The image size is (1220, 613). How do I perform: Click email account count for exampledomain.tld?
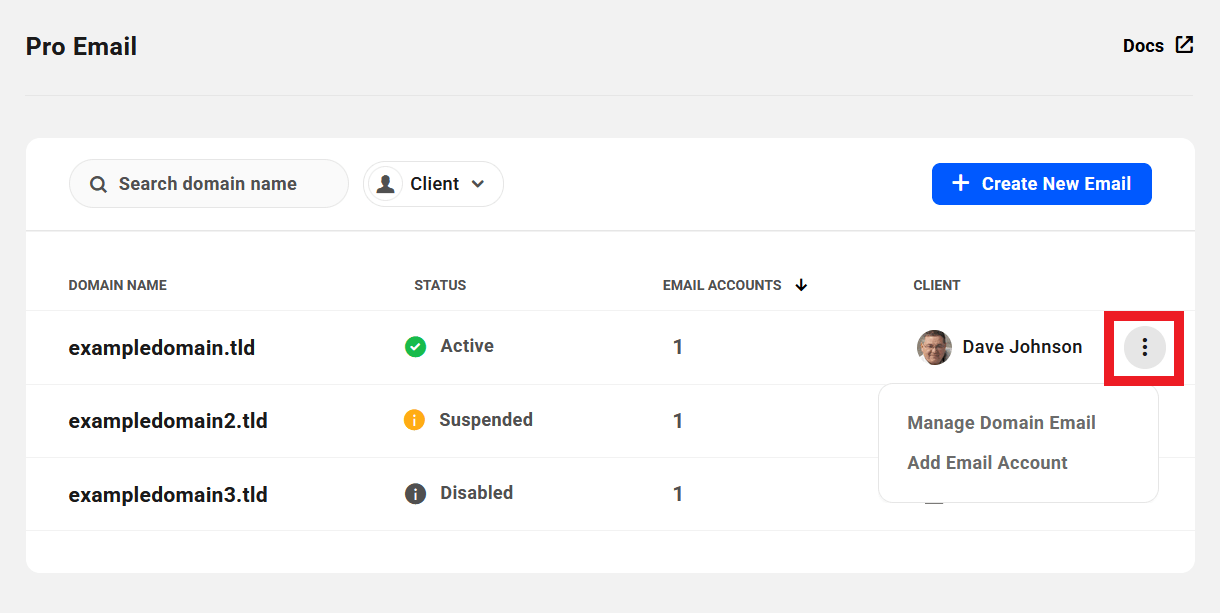click(678, 347)
